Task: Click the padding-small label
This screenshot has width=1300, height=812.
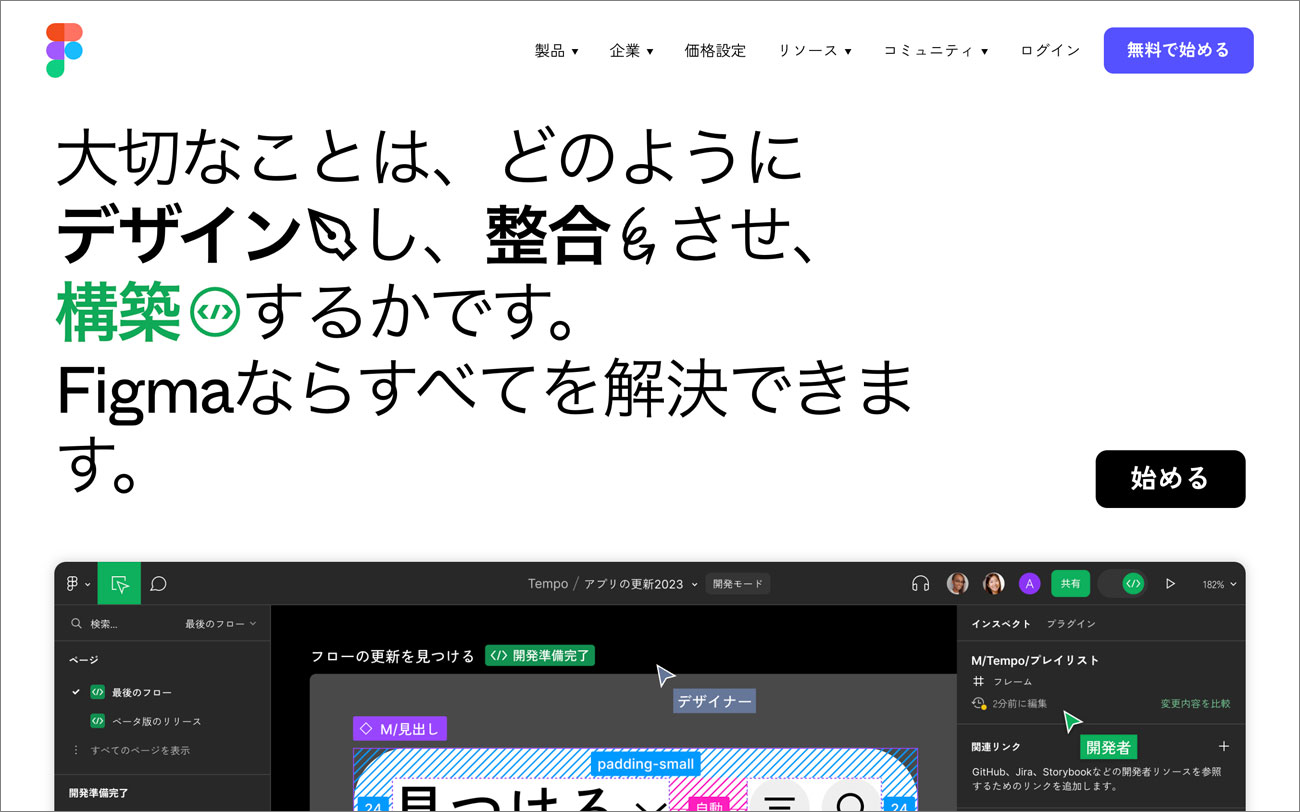Action: click(x=646, y=764)
